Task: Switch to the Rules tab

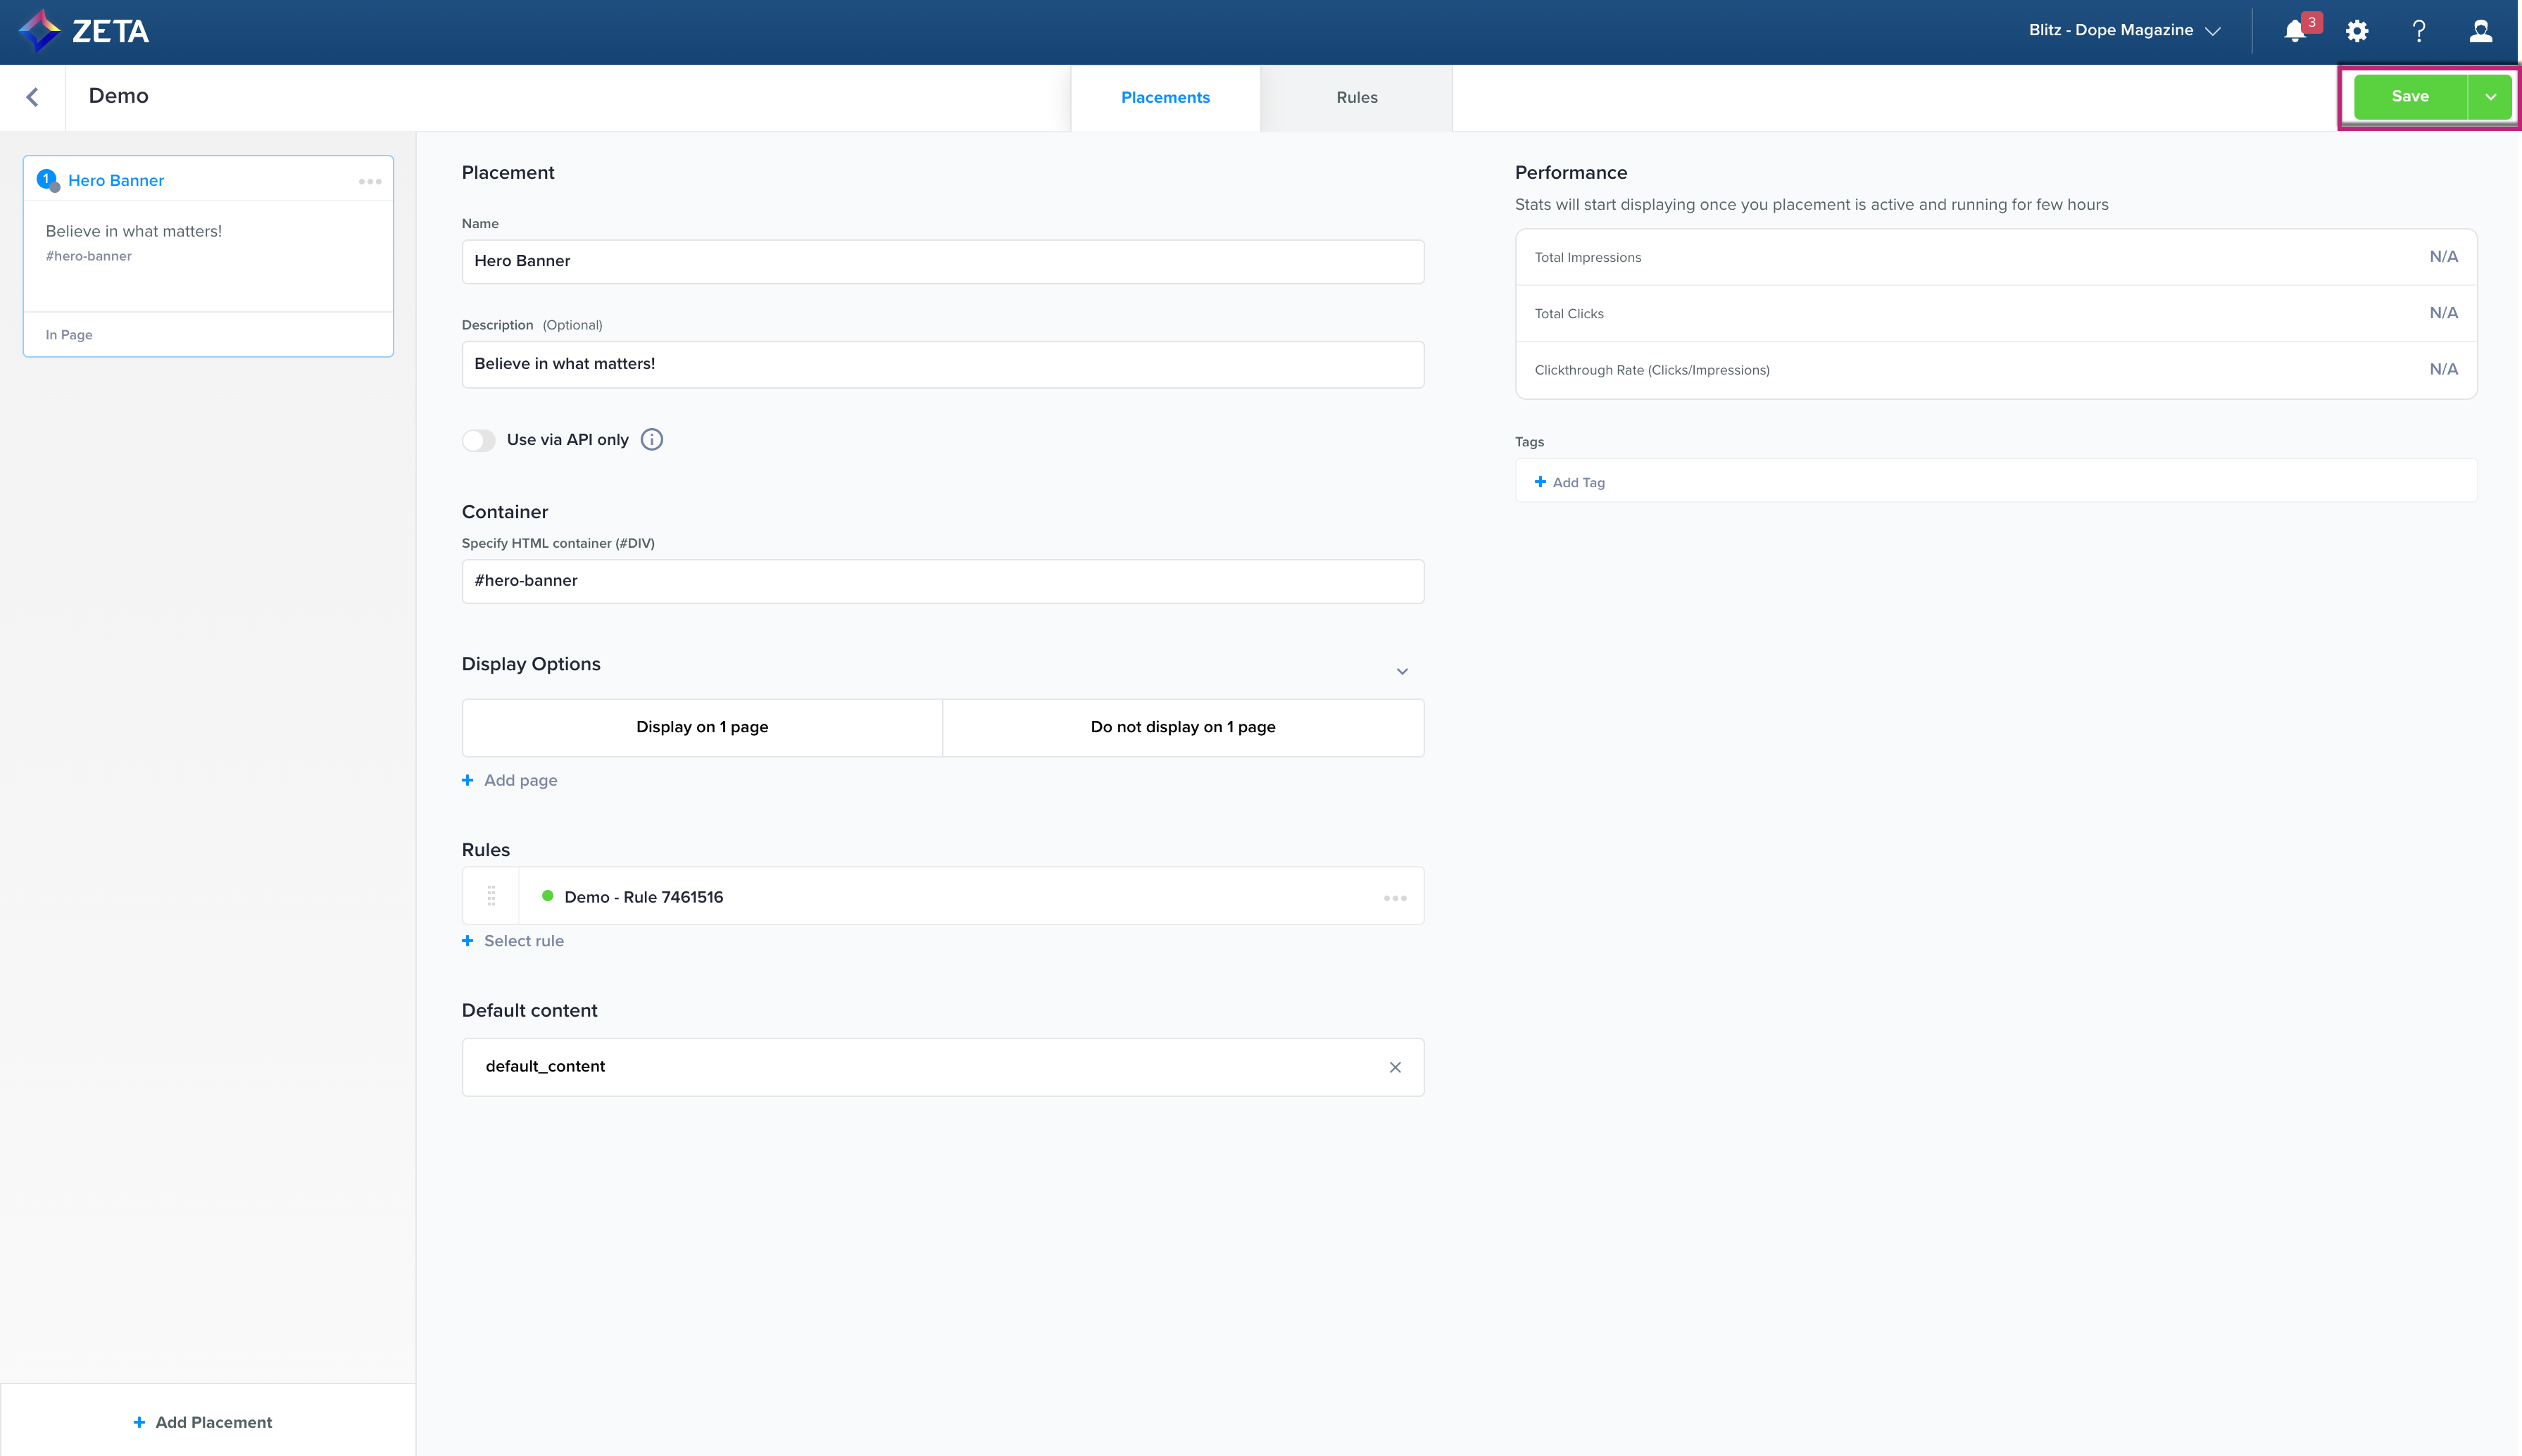Action: pyautogui.click(x=1356, y=98)
